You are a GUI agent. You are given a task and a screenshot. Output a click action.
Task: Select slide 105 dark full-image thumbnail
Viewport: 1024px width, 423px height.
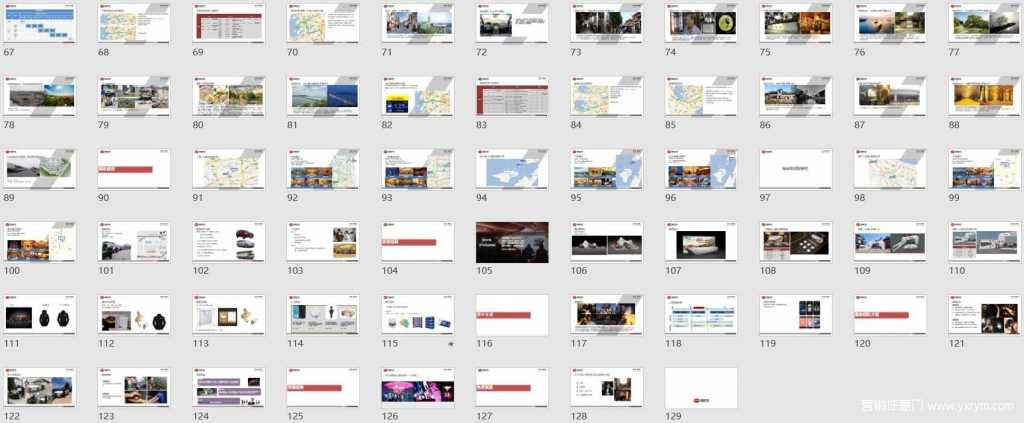tap(512, 242)
